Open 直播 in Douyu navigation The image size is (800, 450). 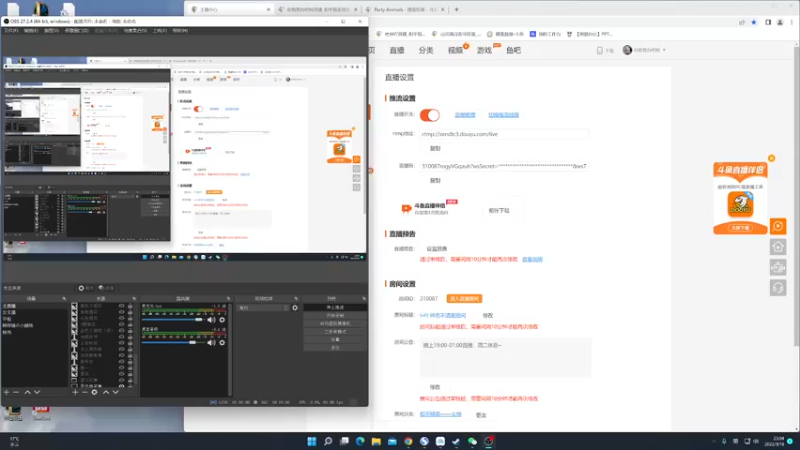tap(397, 50)
